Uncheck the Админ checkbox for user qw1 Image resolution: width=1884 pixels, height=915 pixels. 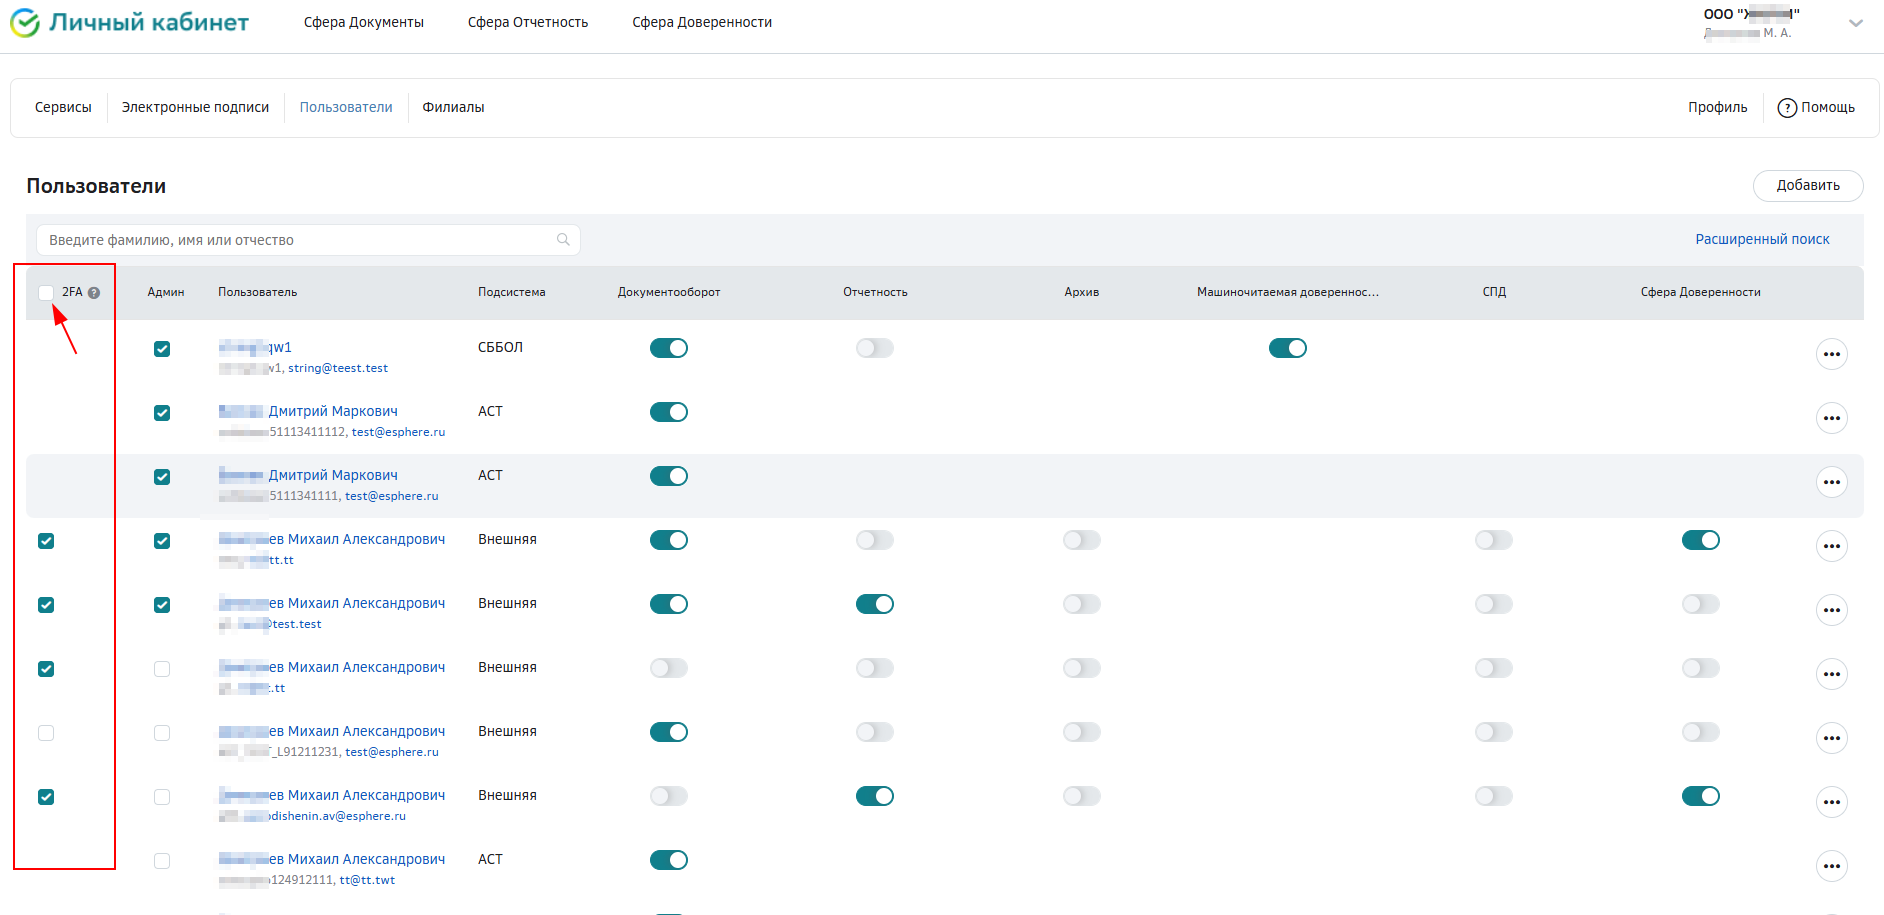click(162, 349)
